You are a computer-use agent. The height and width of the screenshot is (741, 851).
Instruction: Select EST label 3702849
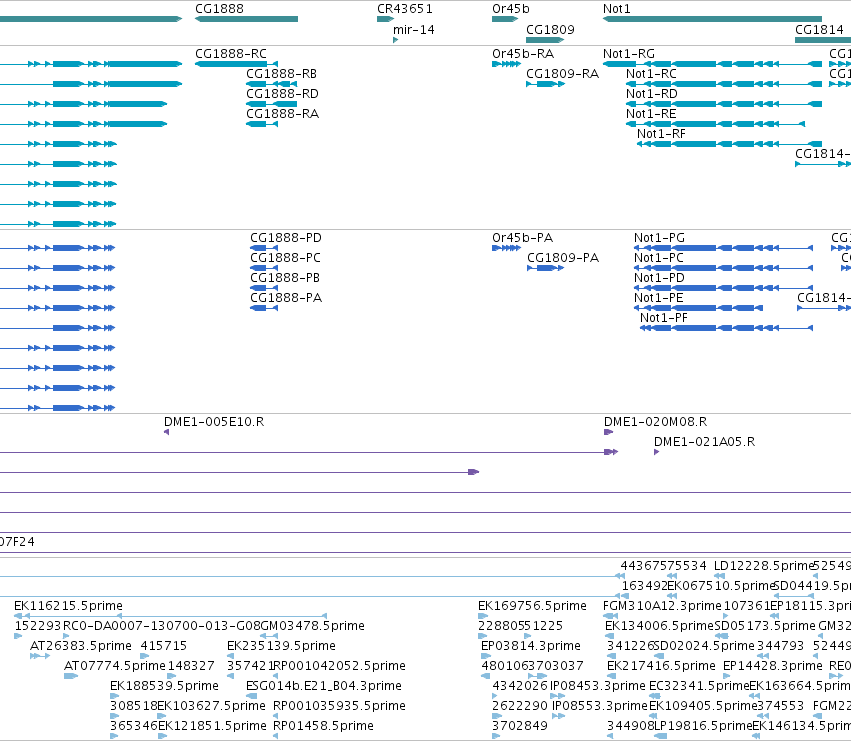tap(520, 726)
